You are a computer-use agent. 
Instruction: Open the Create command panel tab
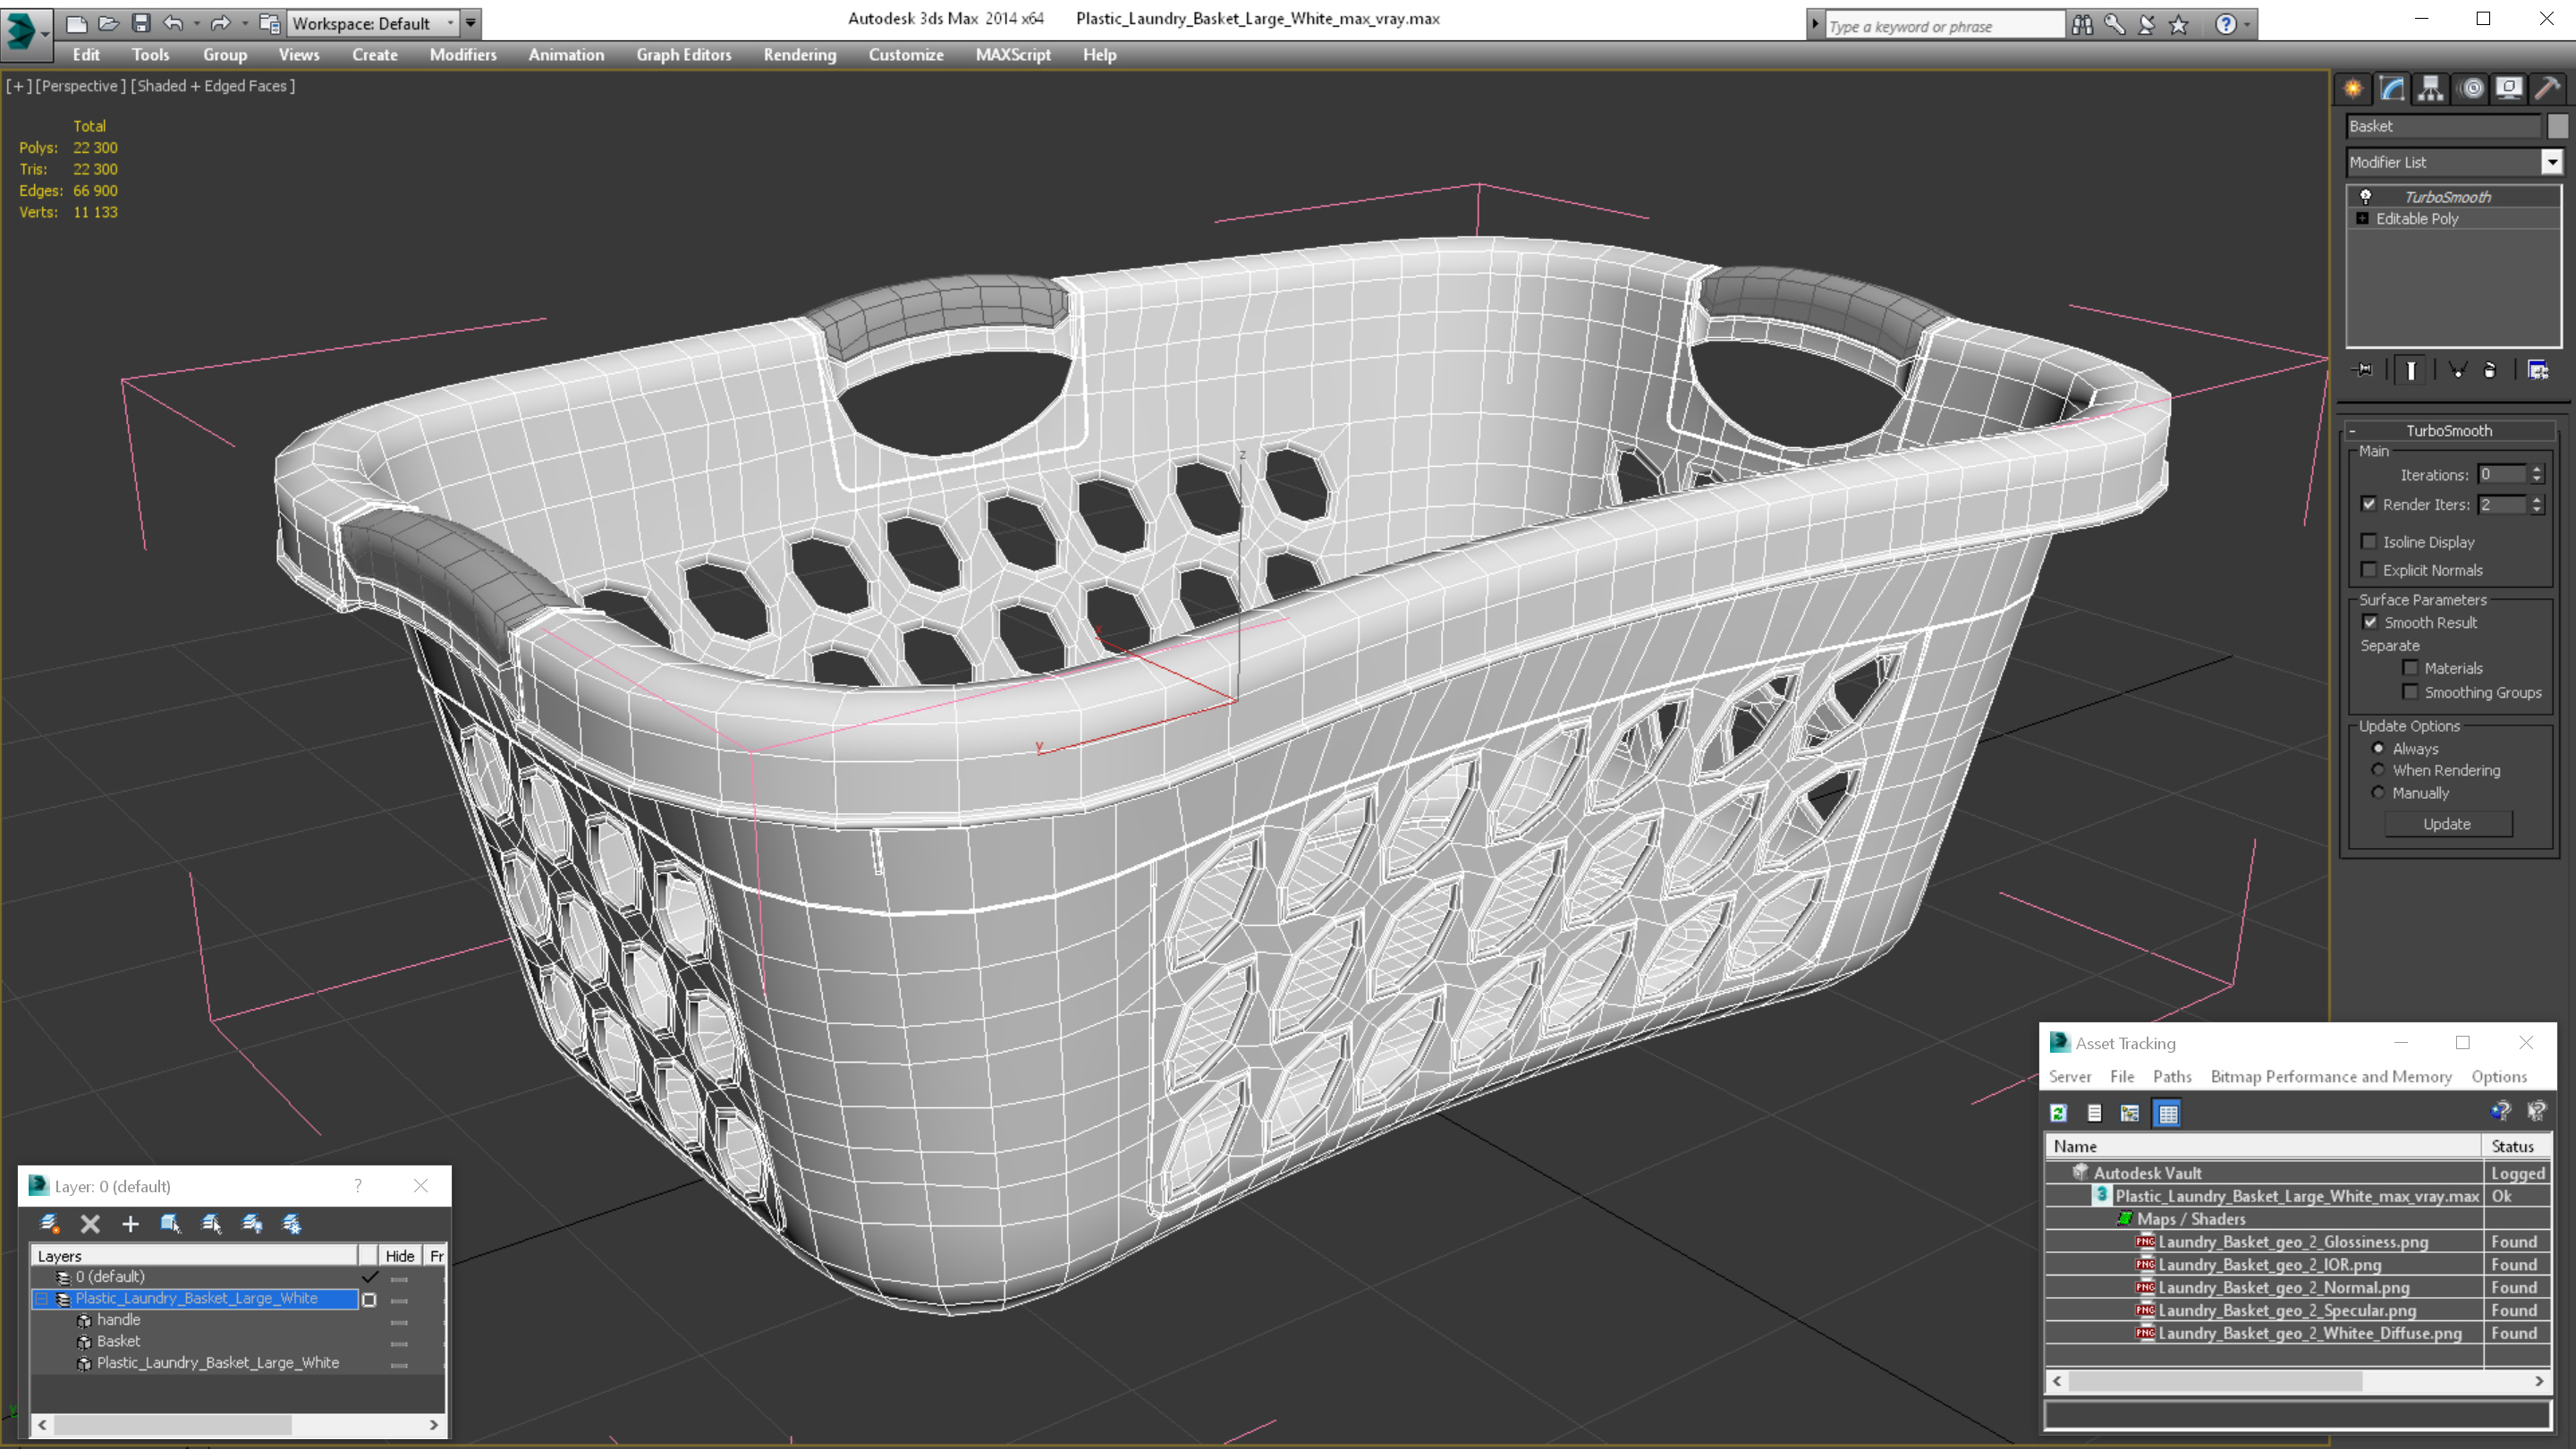2353,88
